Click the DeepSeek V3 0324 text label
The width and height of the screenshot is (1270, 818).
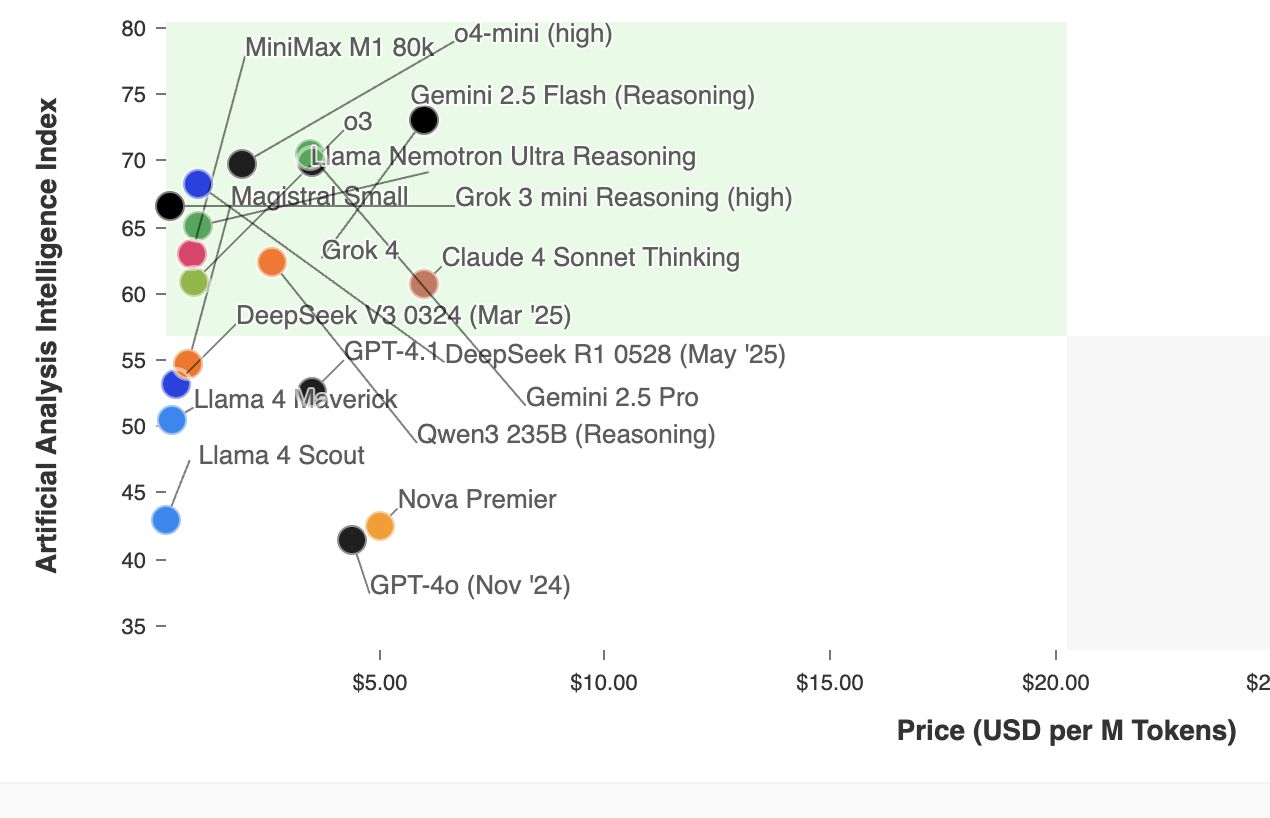pos(403,316)
